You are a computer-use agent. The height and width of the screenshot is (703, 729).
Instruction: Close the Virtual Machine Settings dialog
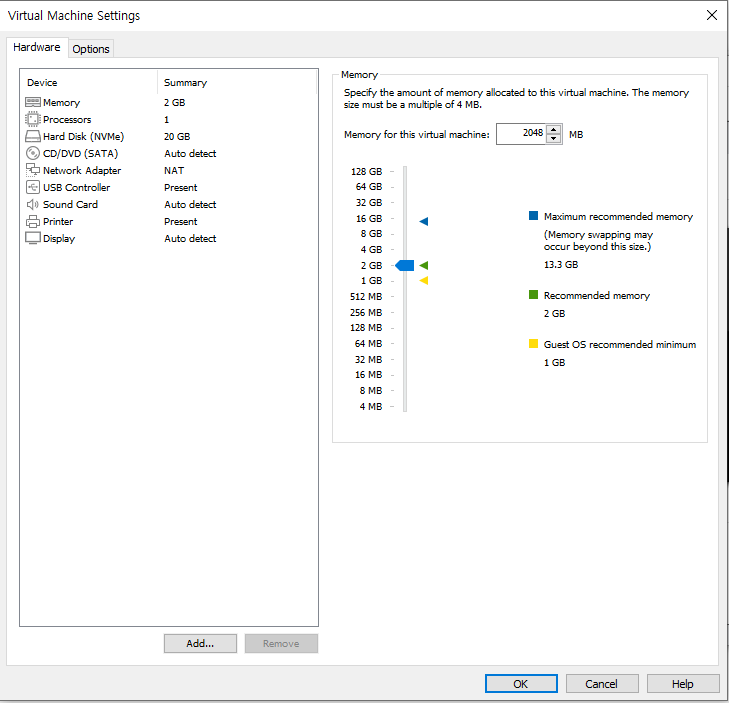click(x=711, y=15)
